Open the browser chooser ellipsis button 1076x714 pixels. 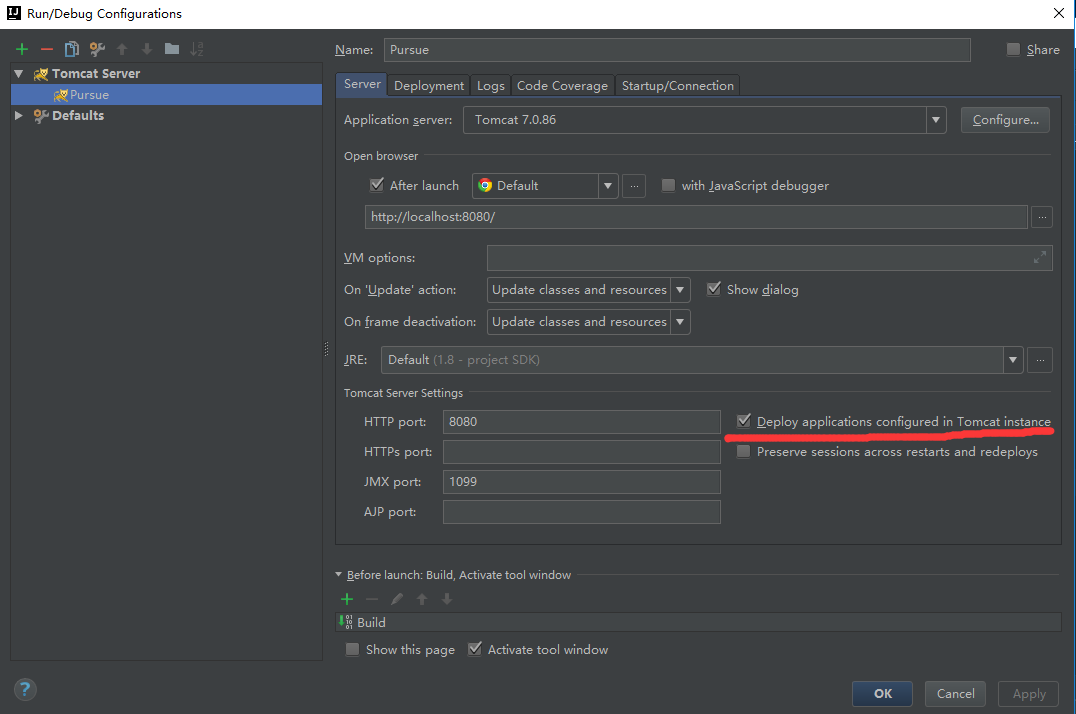pos(634,185)
